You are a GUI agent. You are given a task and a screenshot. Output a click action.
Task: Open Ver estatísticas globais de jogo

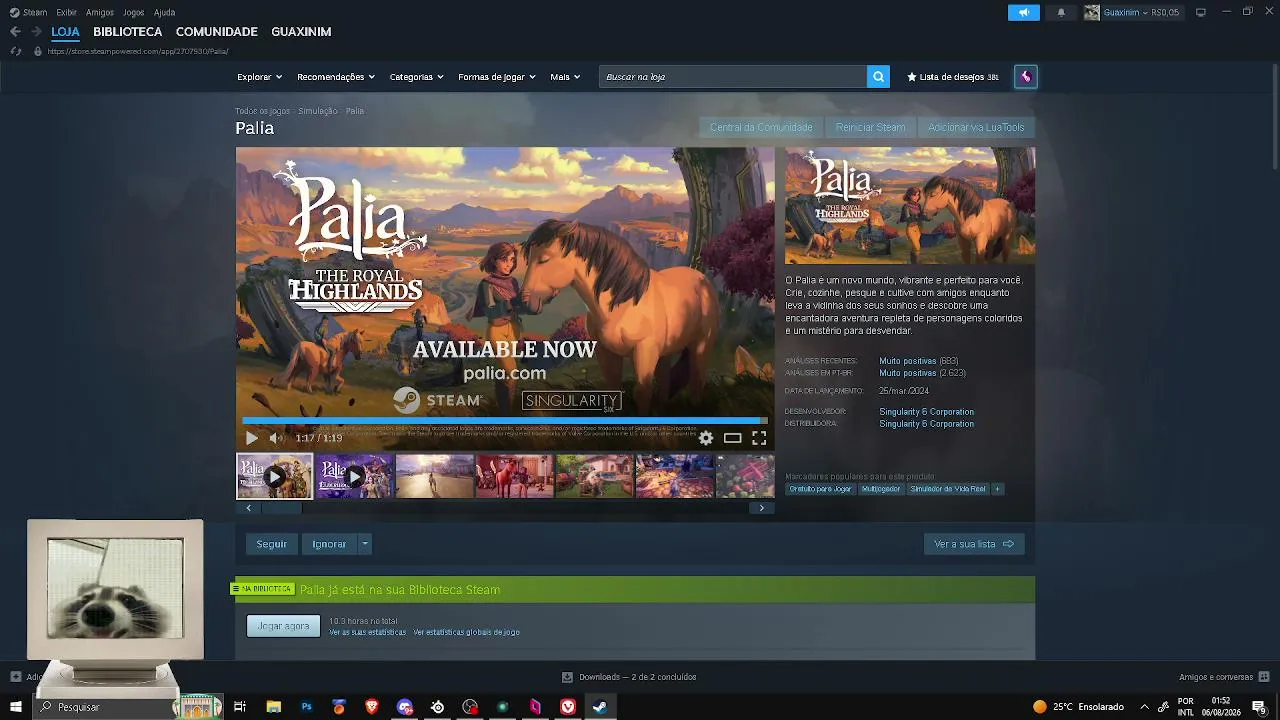pyautogui.click(x=466, y=632)
